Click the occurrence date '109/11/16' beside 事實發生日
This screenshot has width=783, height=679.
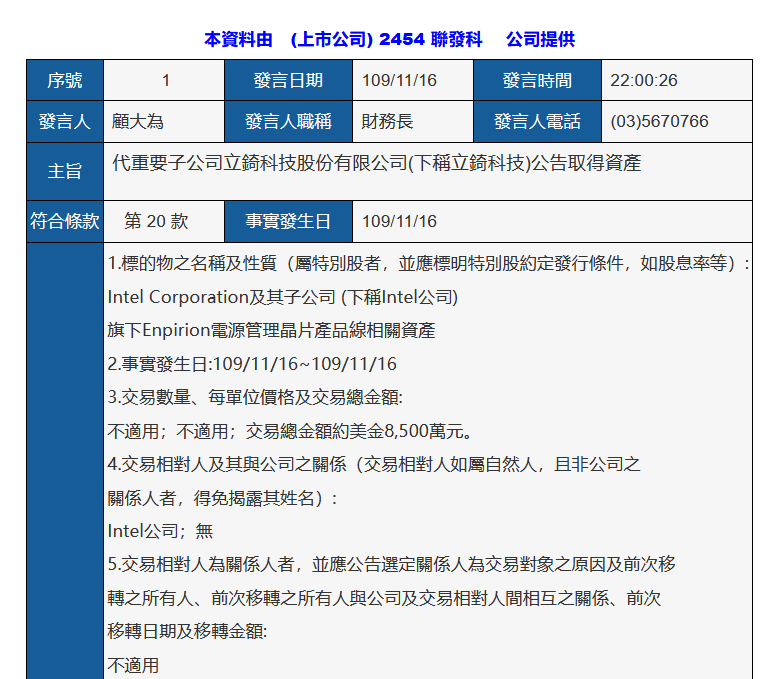click(x=399, y=221)
